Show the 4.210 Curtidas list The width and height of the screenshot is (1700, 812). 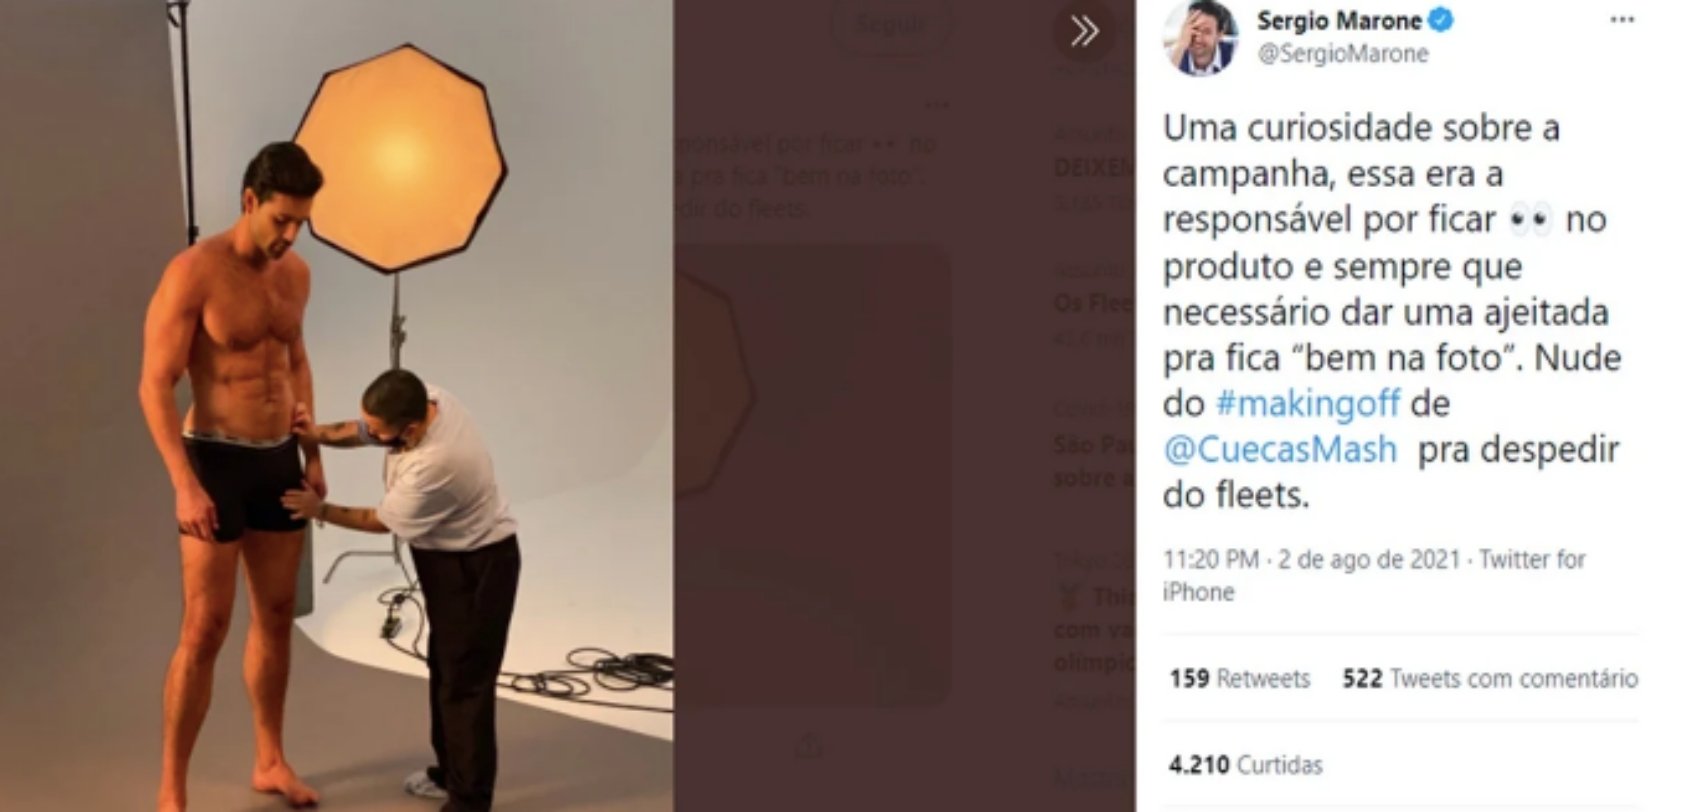[1245, 765]
